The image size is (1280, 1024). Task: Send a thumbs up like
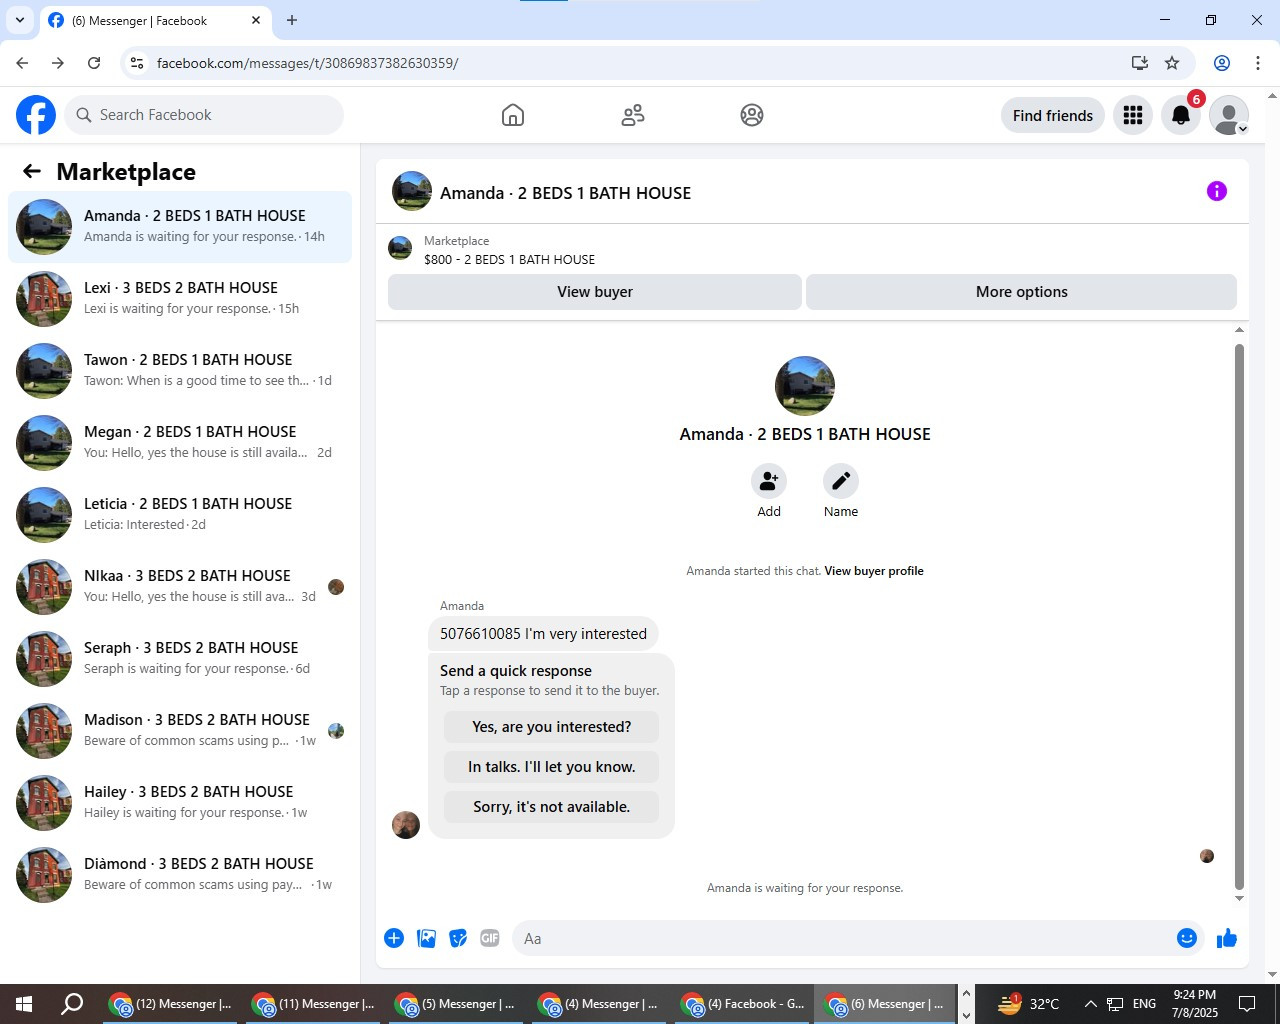point(1227,938)
